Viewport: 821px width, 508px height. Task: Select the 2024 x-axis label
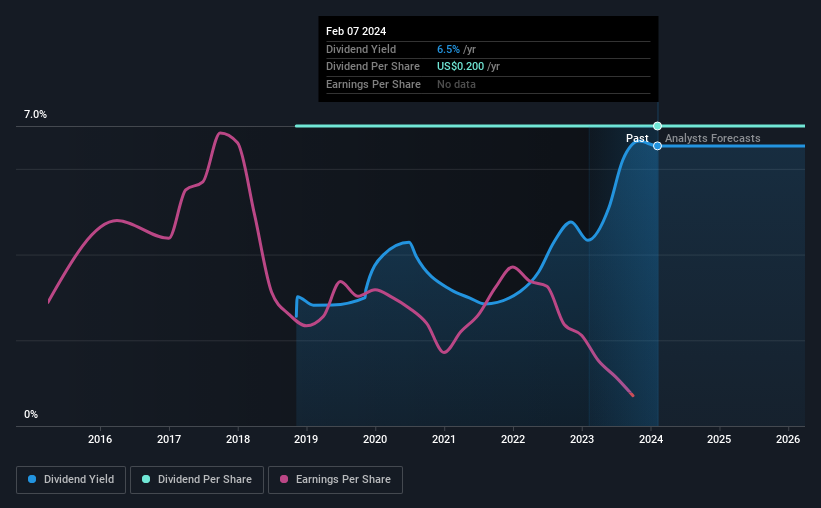(651, 439)
